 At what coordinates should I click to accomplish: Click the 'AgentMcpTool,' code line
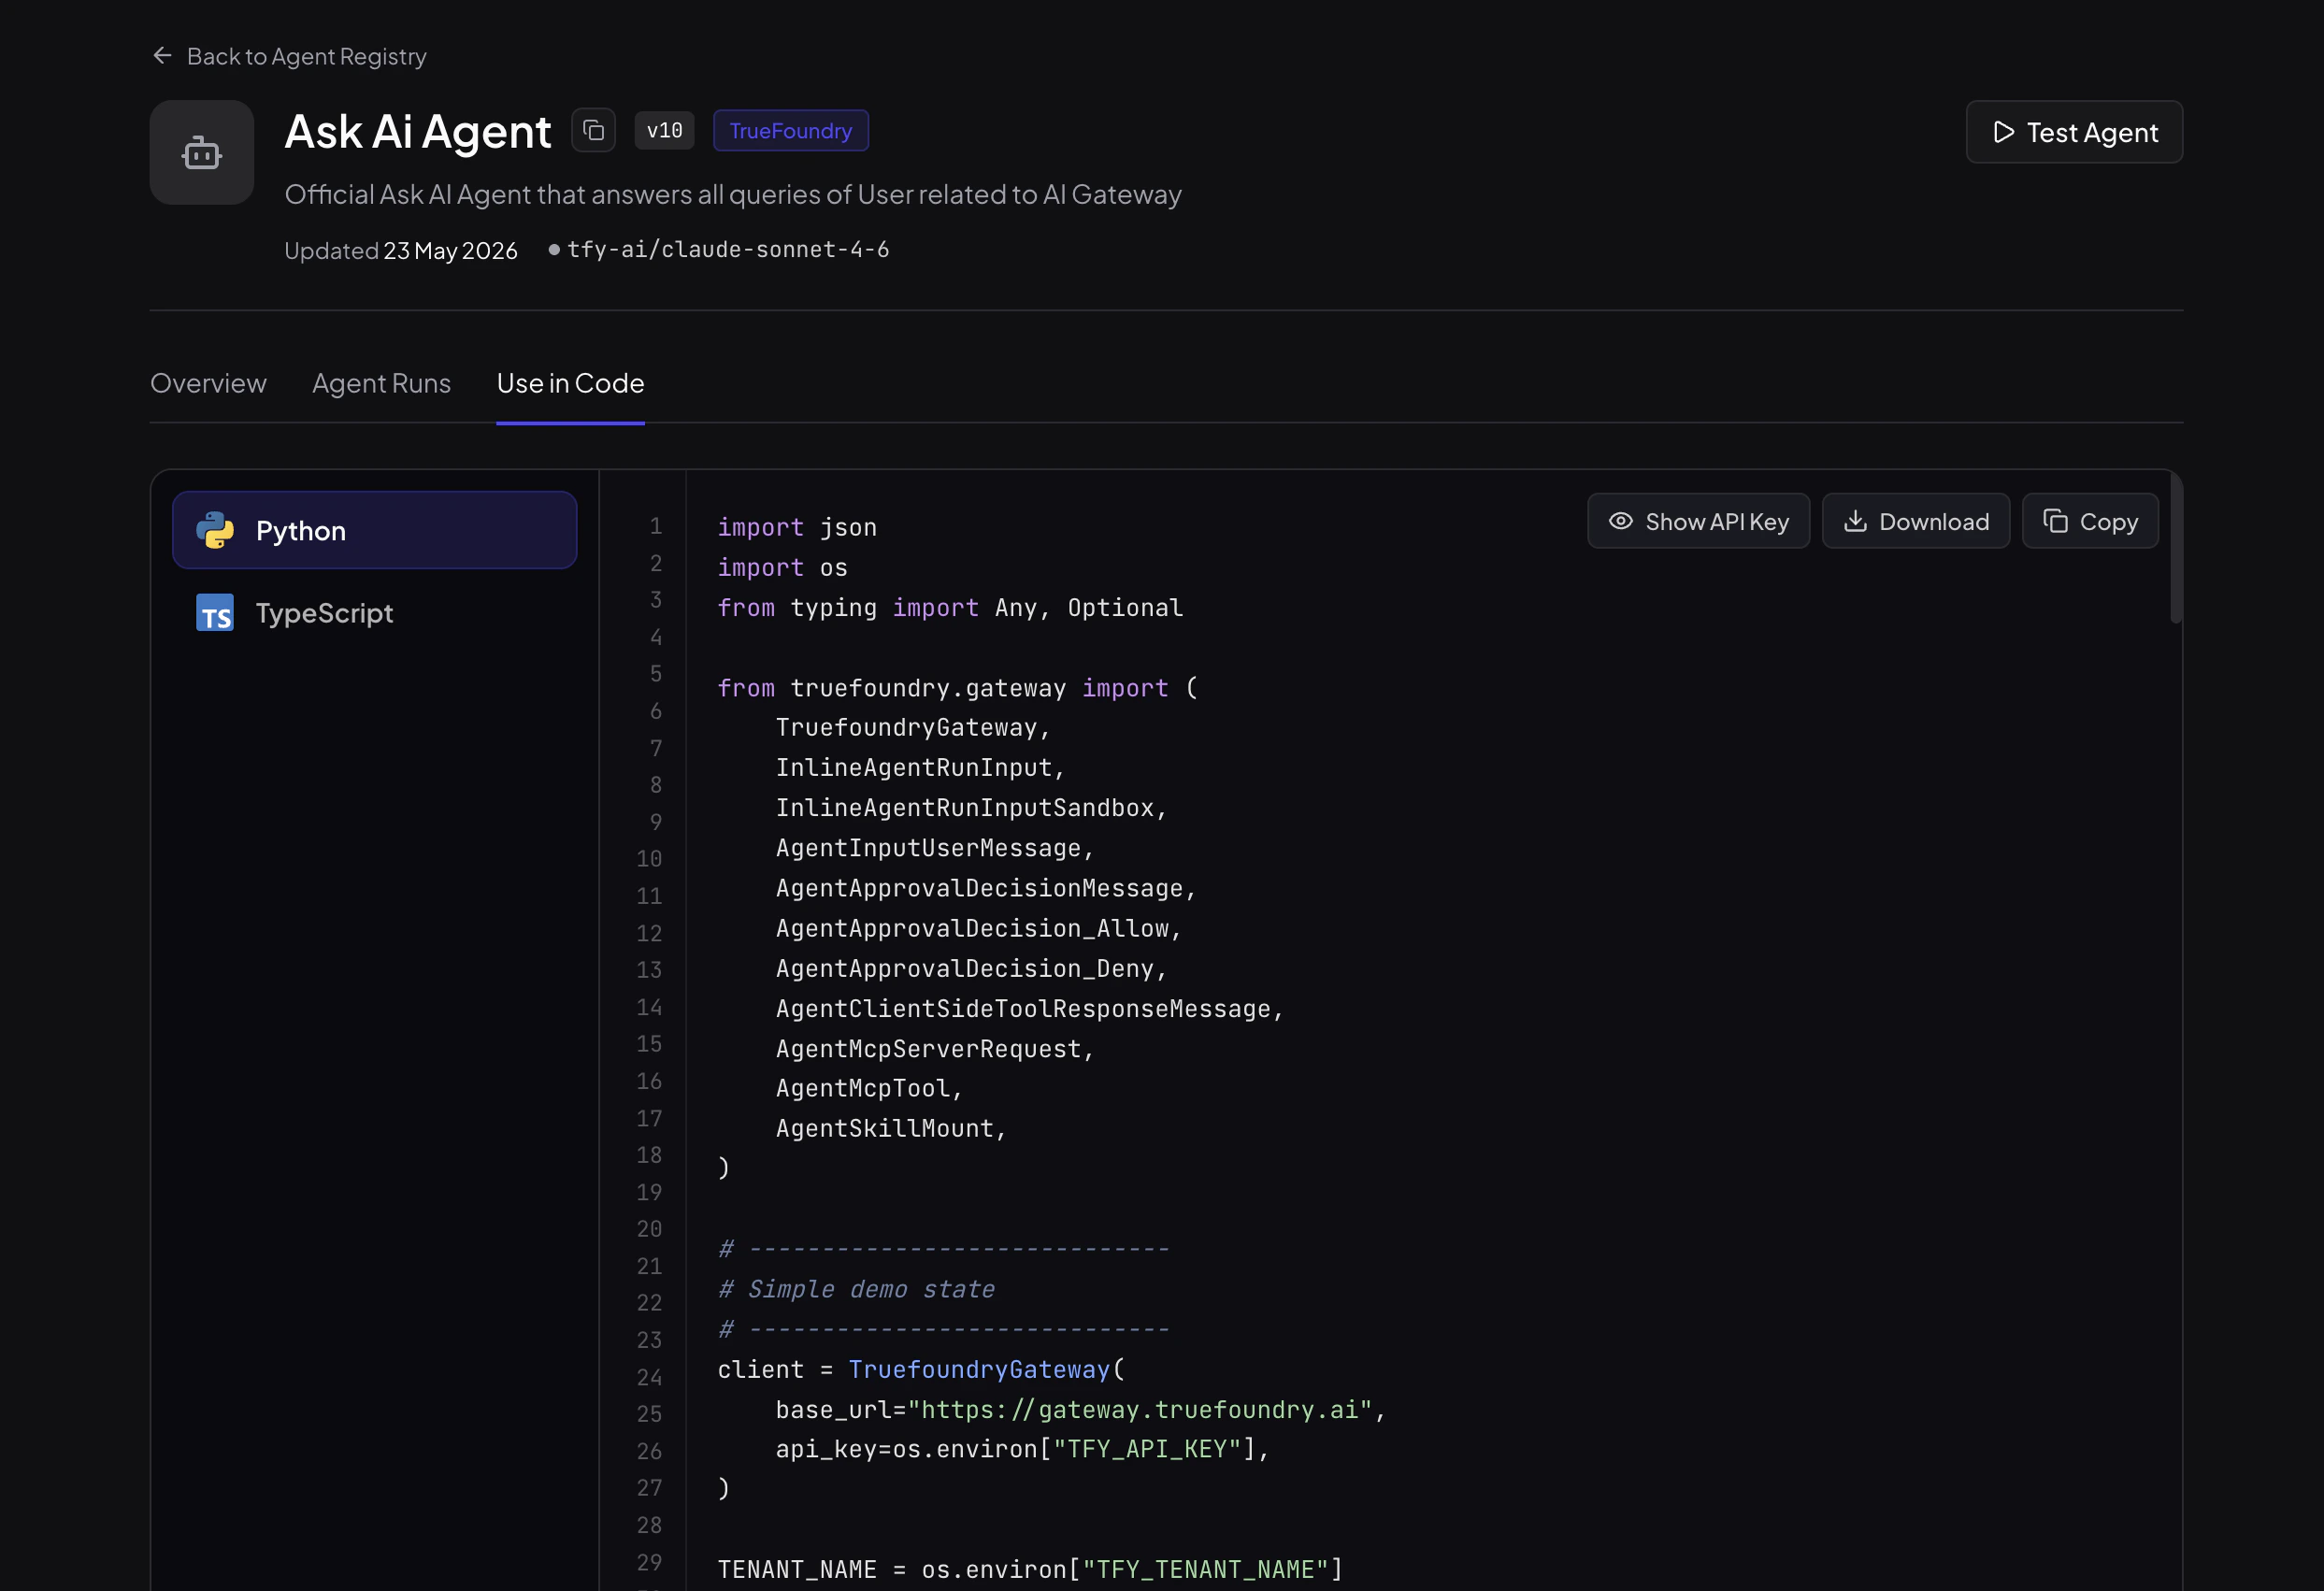[x=868, y=1088]
